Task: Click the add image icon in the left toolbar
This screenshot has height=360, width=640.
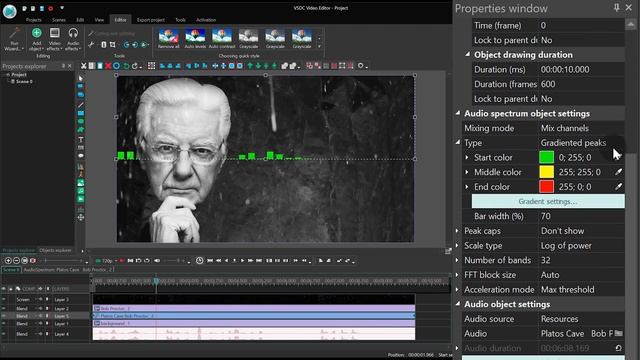Action: [x=81, y=183]
